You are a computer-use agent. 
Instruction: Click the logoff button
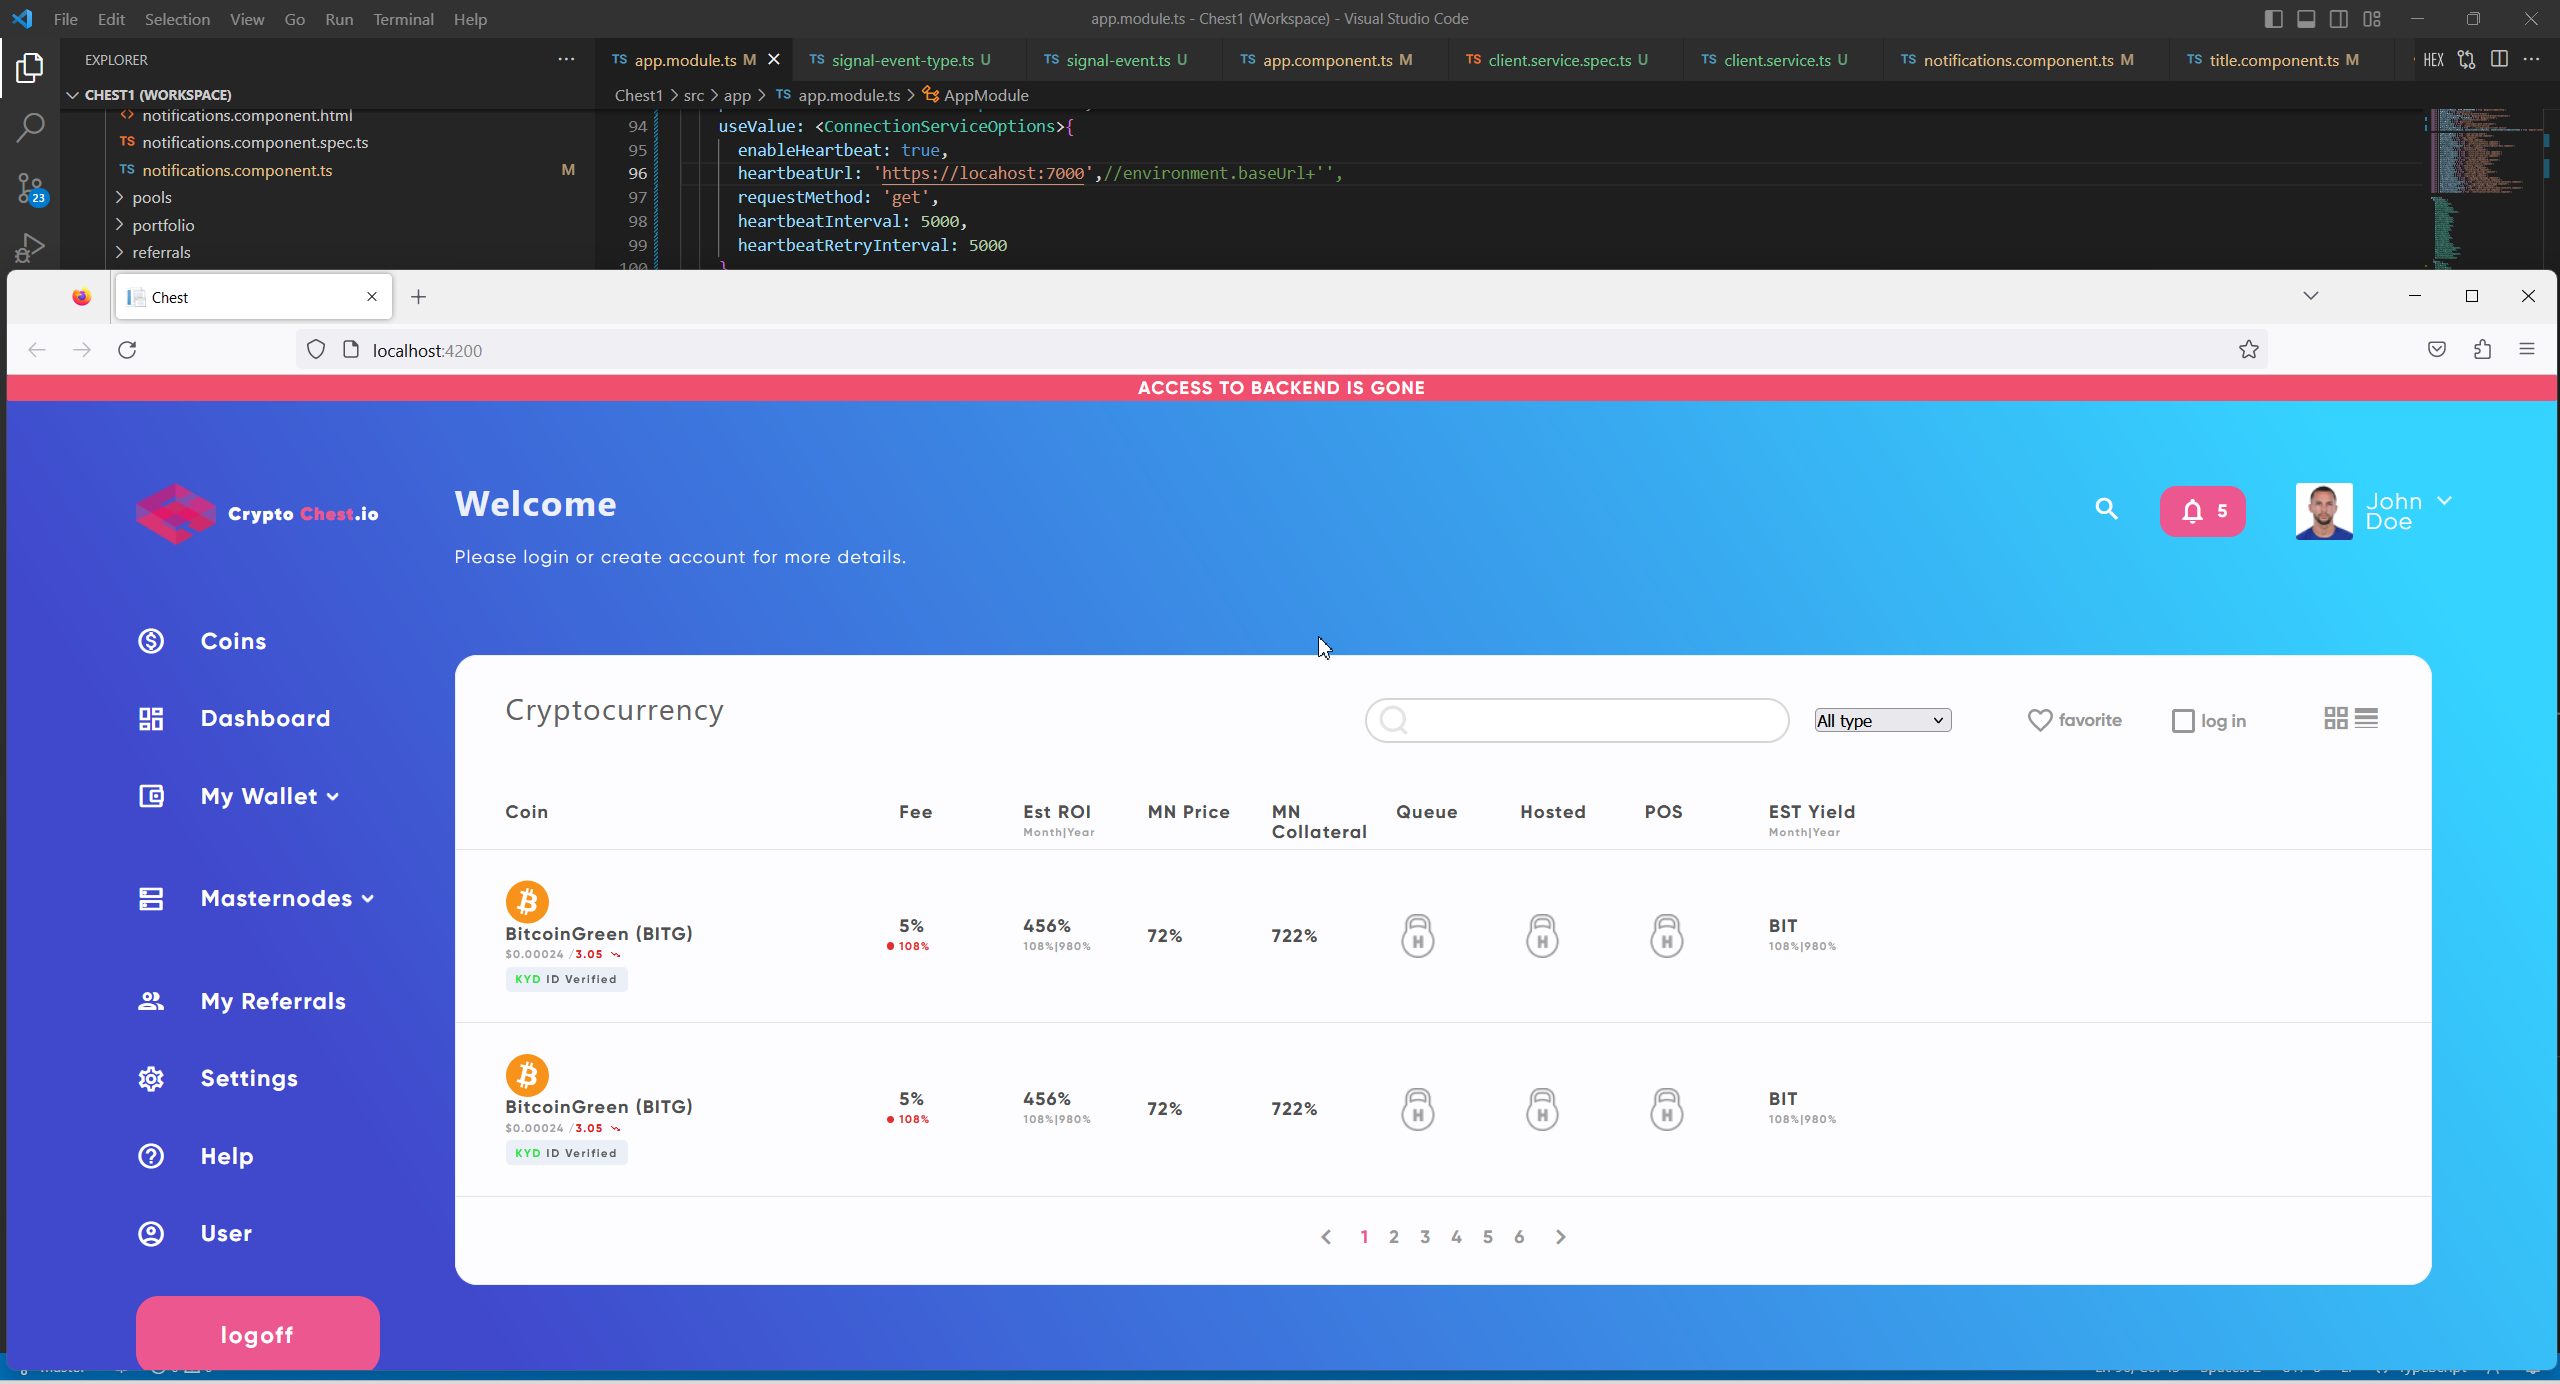click(257, 1334)
